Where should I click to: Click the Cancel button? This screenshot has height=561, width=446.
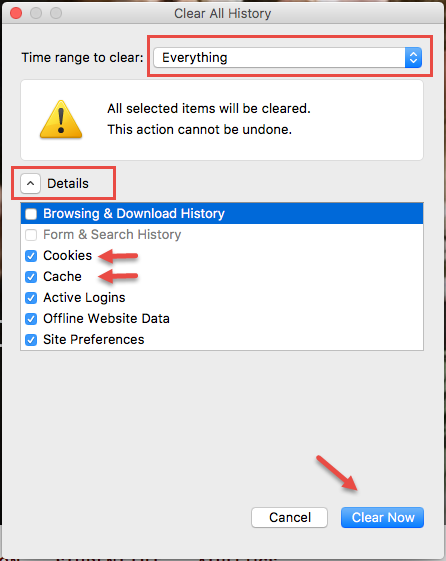point(289,517)
